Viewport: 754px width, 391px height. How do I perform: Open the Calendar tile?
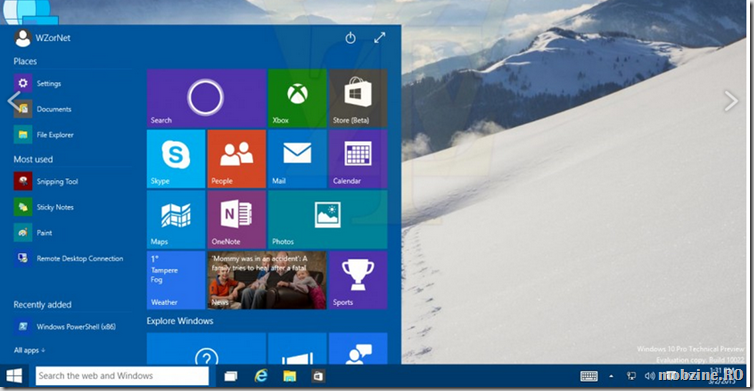tap(358, 159)
